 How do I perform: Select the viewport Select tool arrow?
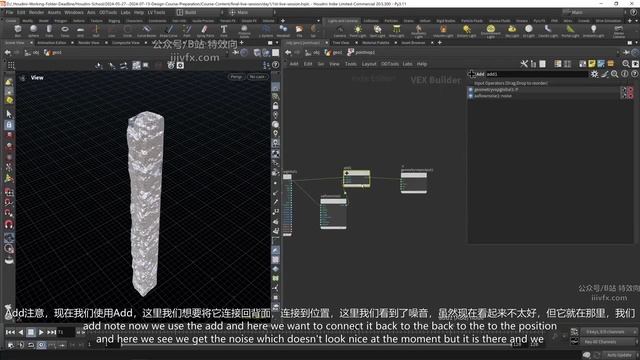pyautogui.click(x=9, y=114)
